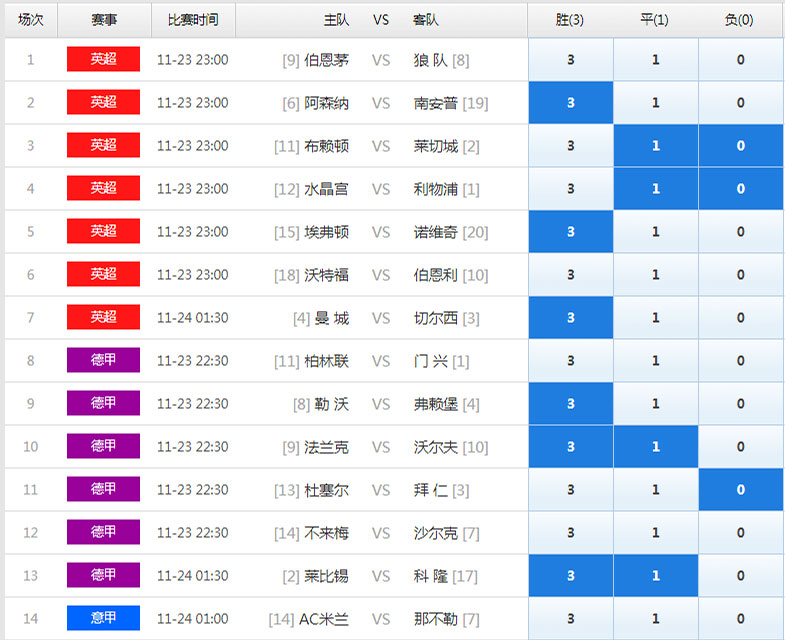Select win (3) for 伯恩茅 vs 狼队
Image resolution: width=785 pixels, height=640 pixels.
point(571,60)
